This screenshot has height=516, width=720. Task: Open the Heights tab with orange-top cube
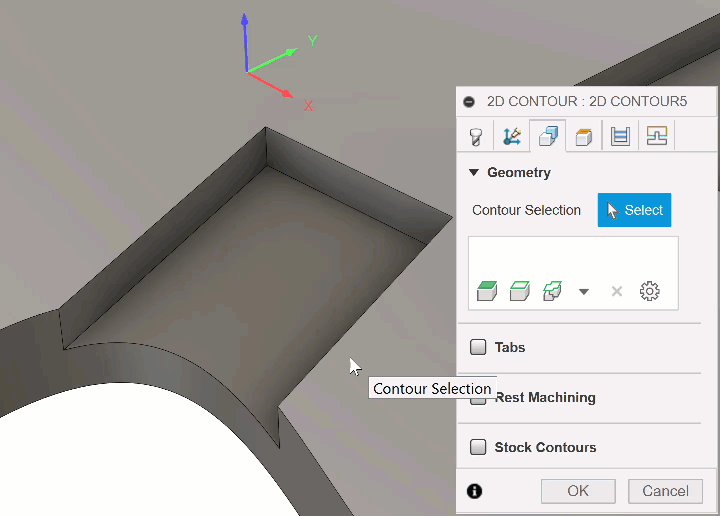pyautogui.click(x=584, y=136)
